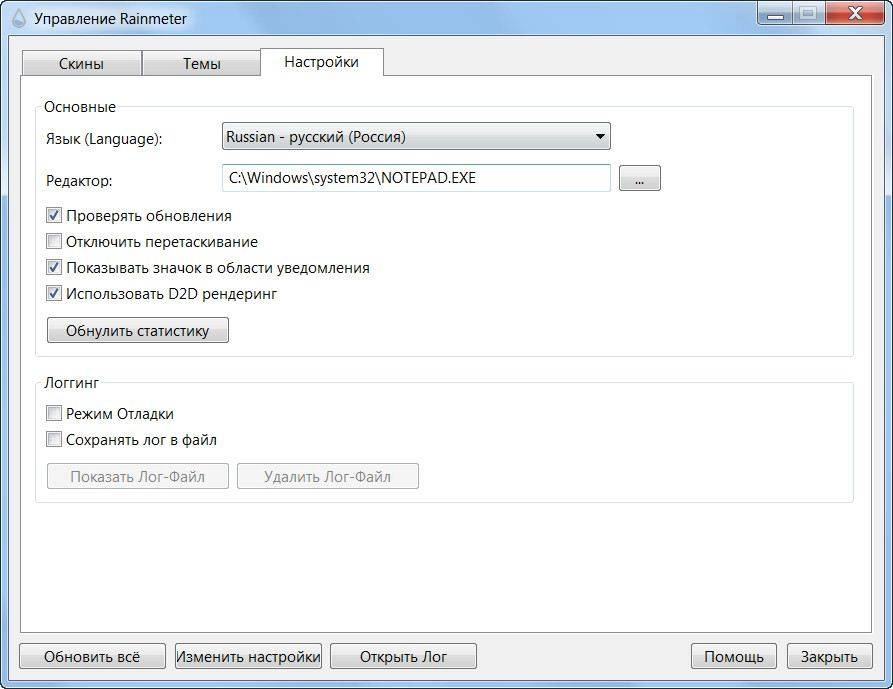Enable Отключить перетаскивание checkbox
This screenshot has width=893, height=689.
(54, 241)
